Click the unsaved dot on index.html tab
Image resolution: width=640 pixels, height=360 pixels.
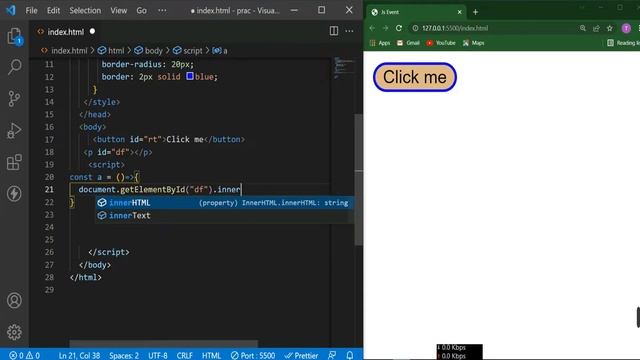point(92,31)
